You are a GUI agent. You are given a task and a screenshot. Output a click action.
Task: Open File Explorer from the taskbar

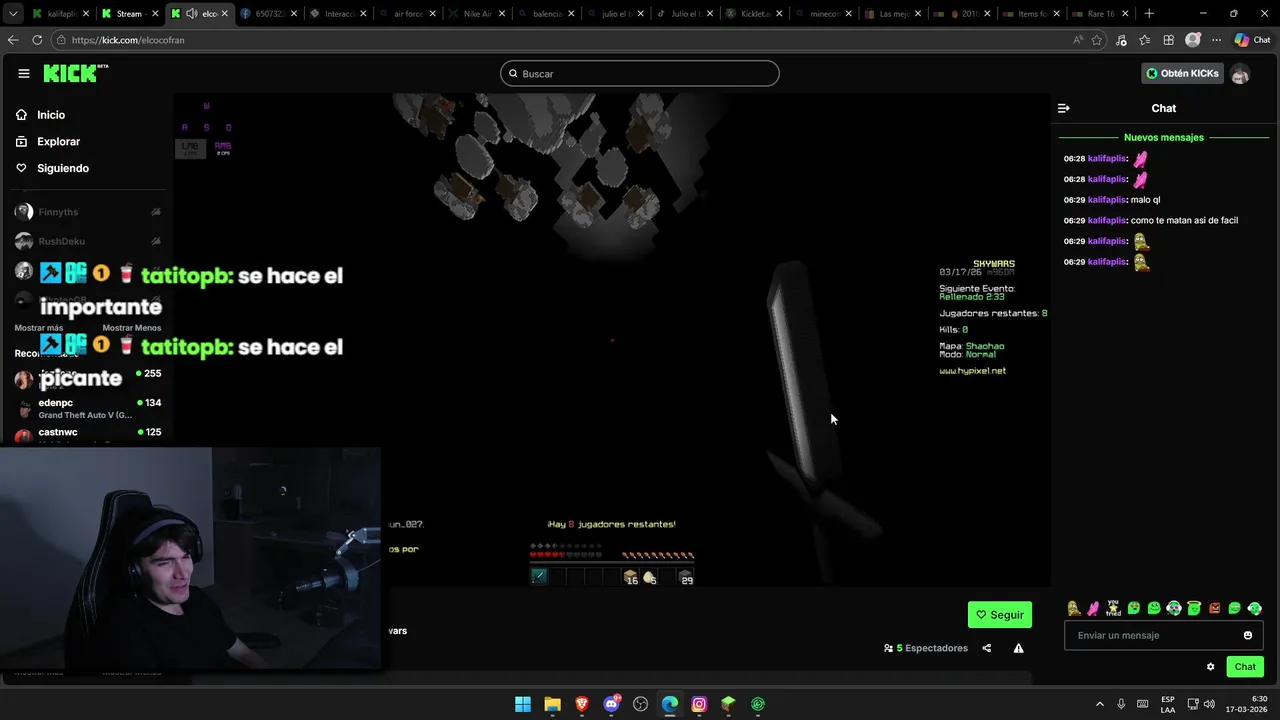coord(552,704)
